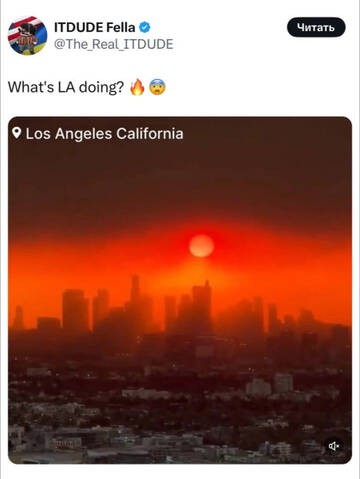Select the Los Angeles California location label

(x=98, y=134)
